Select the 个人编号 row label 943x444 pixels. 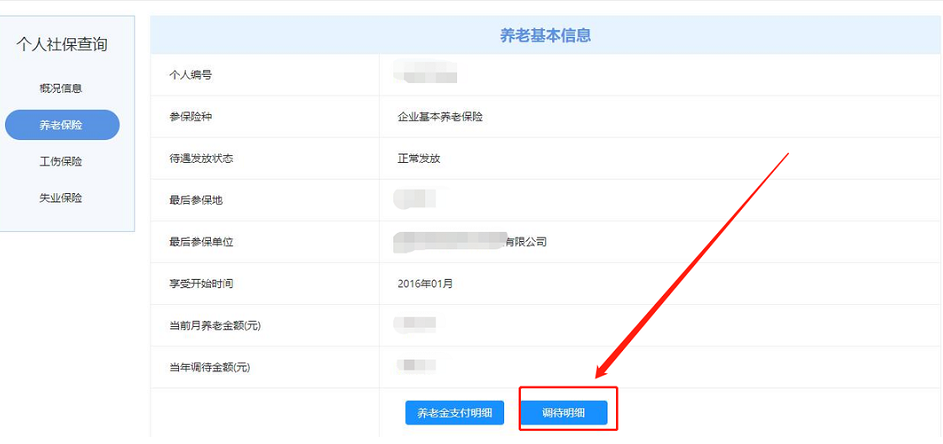pos(191,75)
